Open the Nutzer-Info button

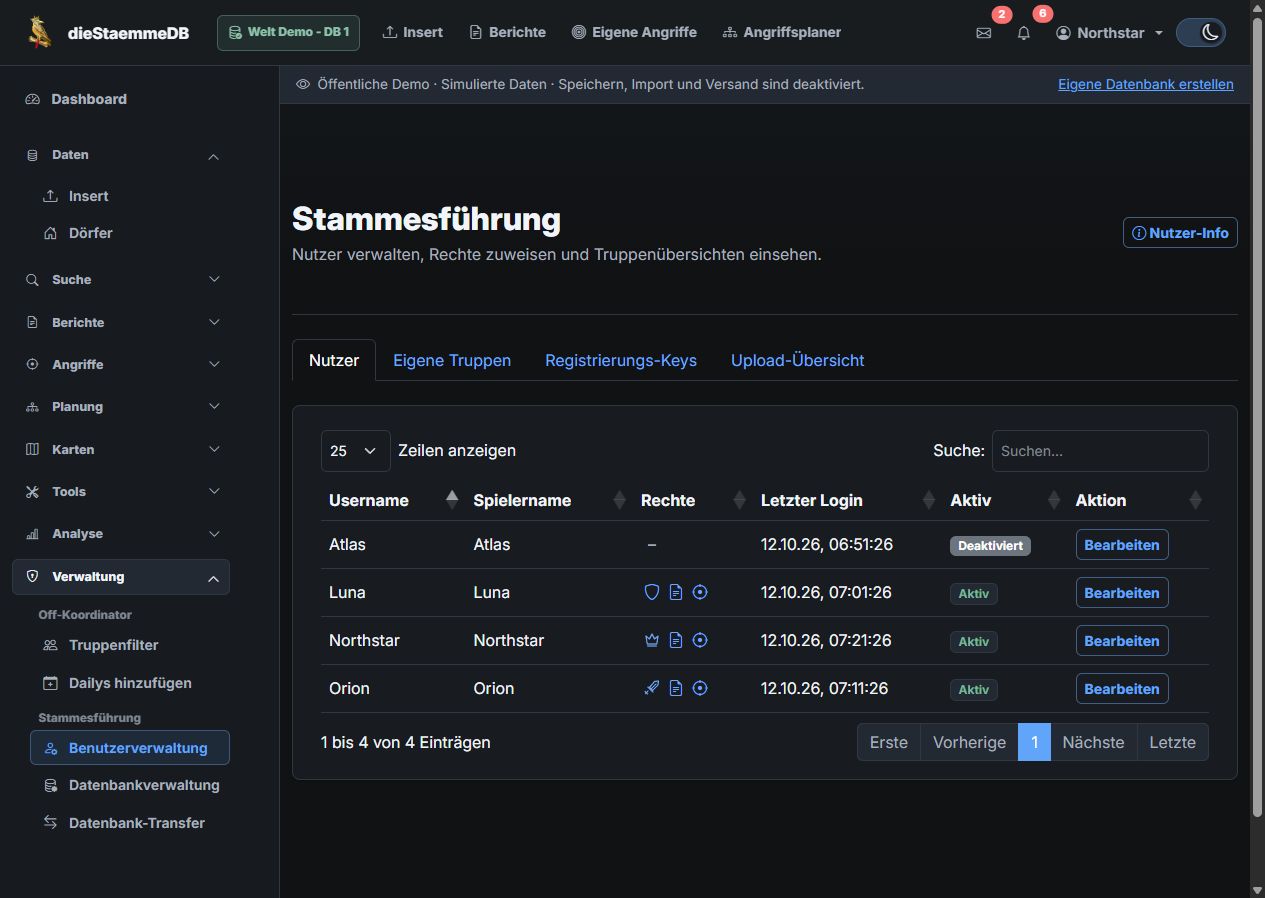(1180, 233)
